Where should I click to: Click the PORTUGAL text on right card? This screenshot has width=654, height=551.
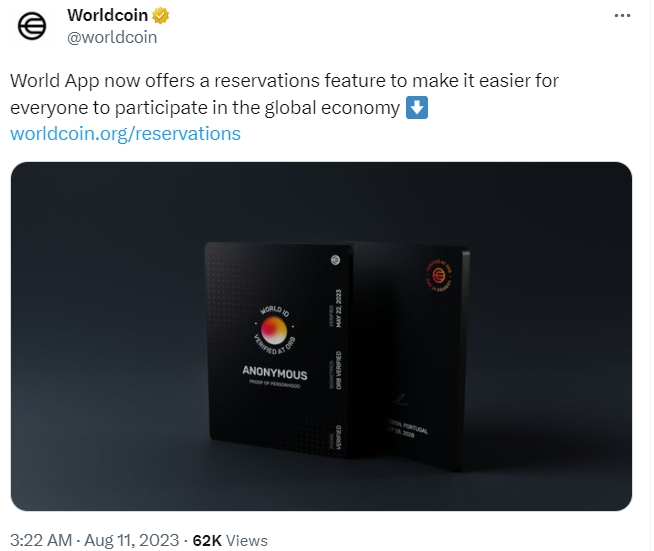pos(407,427)
